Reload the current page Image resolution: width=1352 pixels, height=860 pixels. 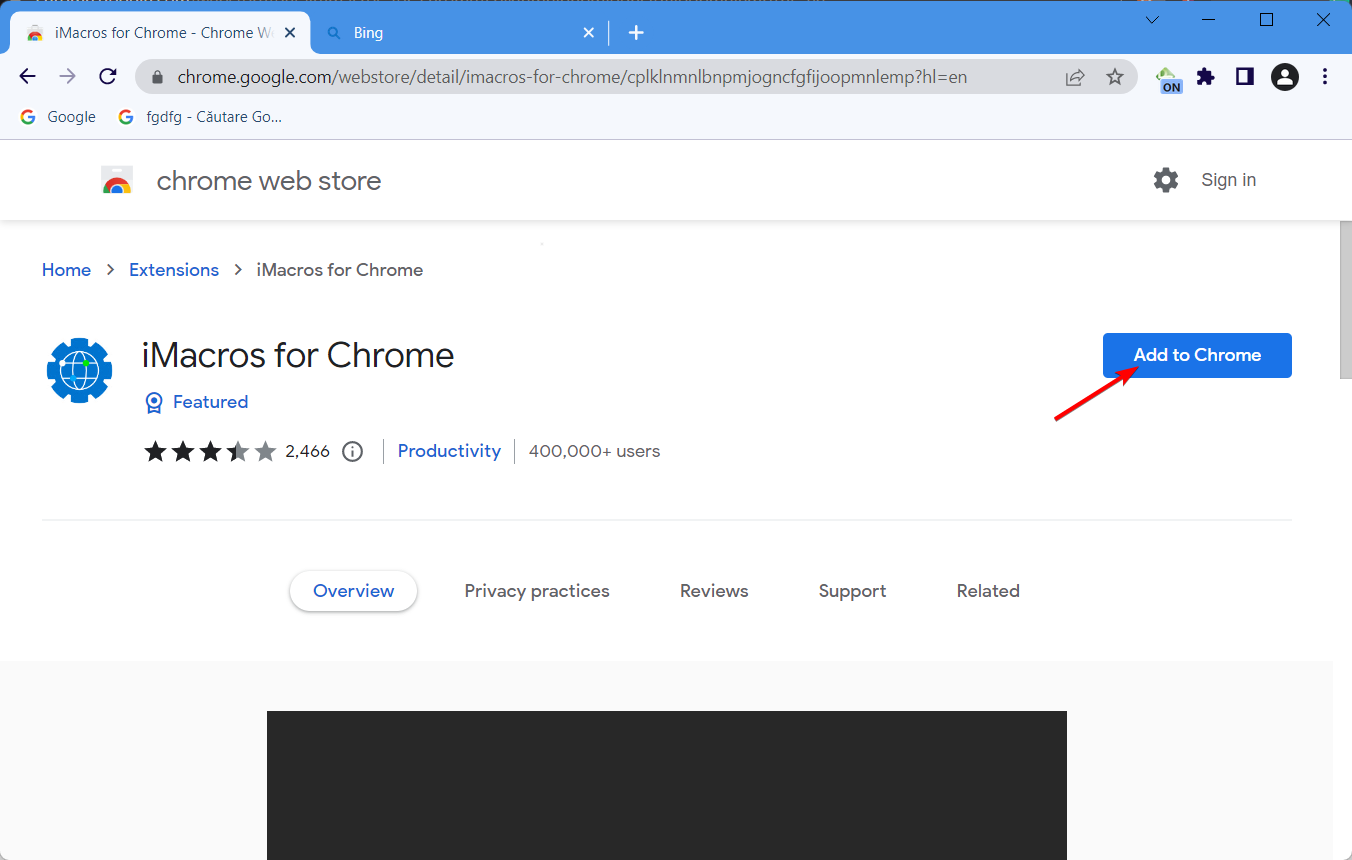tap(107, 77)
